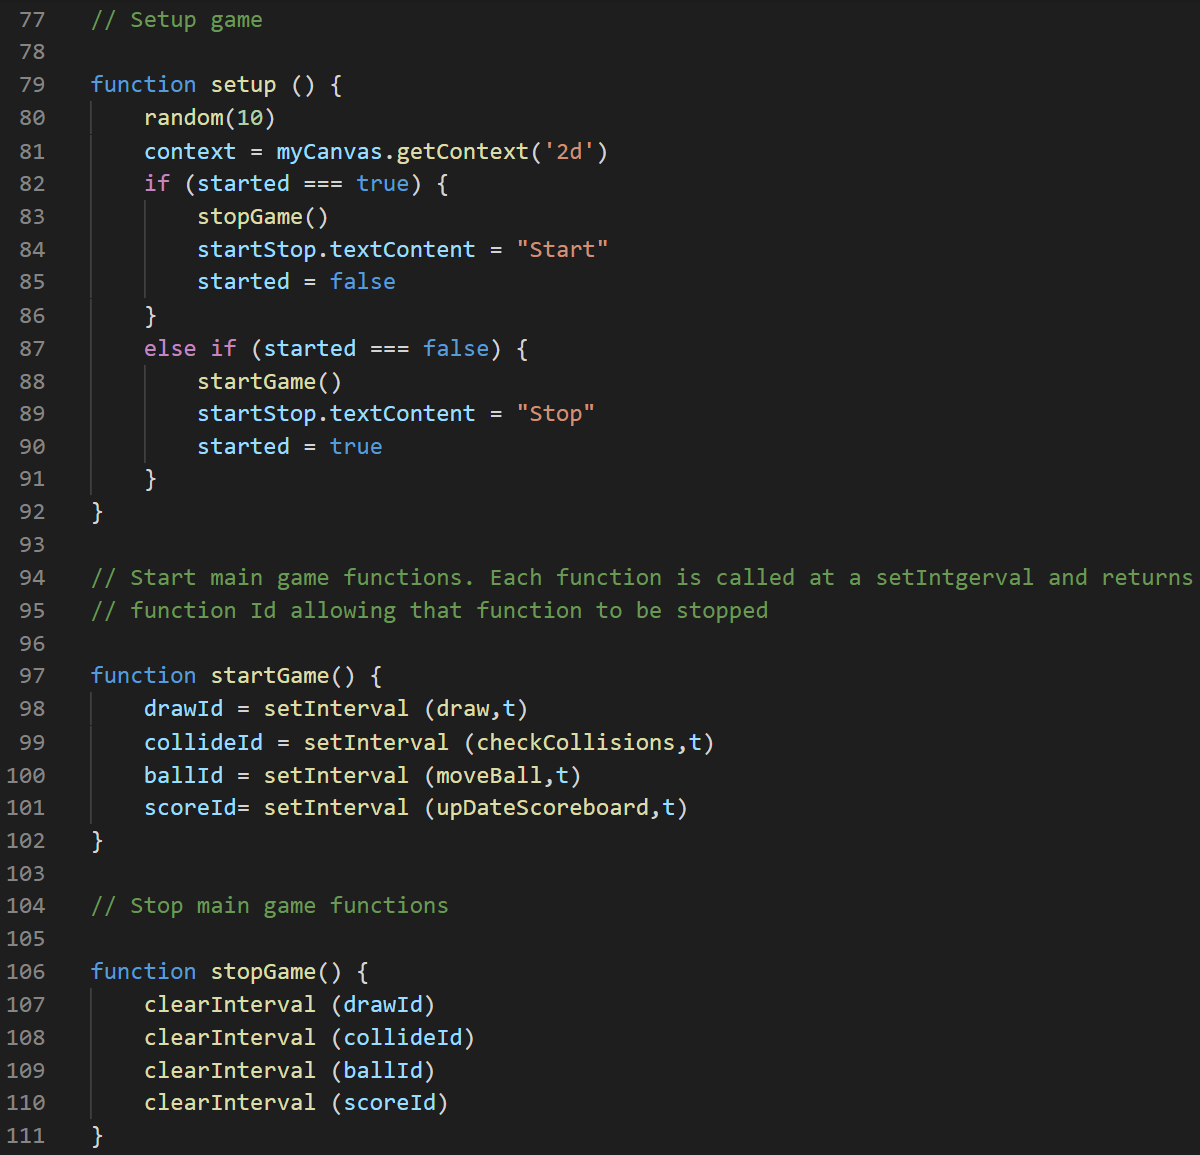1200x1155 pixels.
Task: Click clearInterval on the collideId line
Action: (x=229, y=1038)
